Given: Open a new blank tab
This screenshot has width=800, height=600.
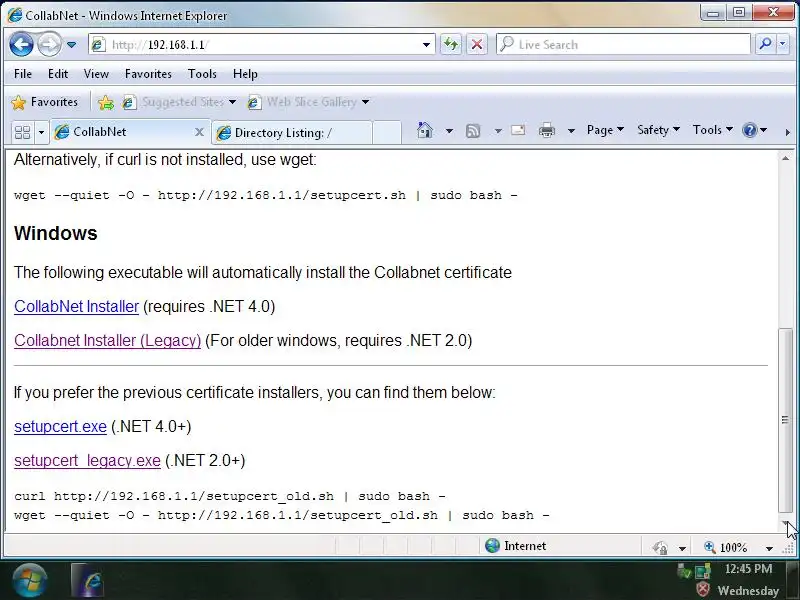Looking at the screenshot, I should (387, 133).
